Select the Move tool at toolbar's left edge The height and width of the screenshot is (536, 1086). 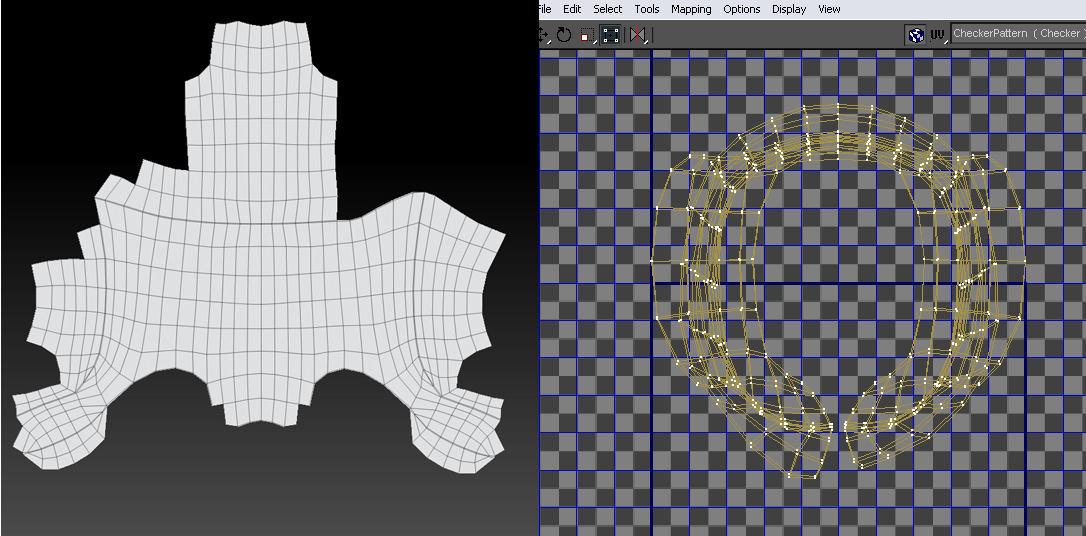tap(544, 35)
